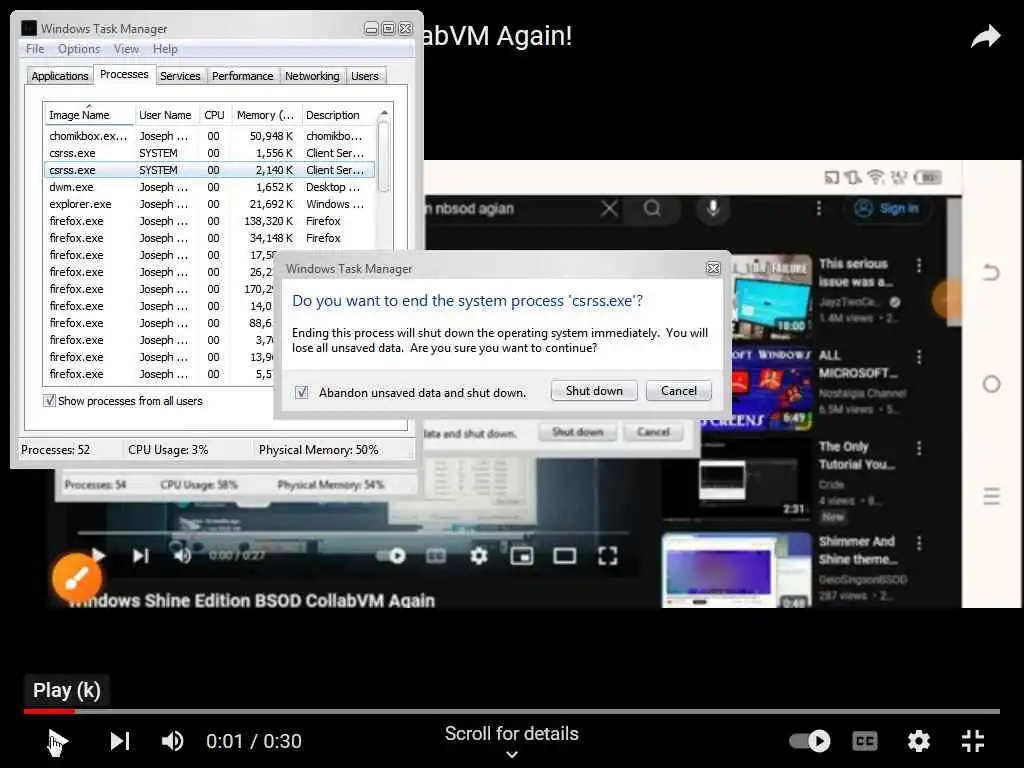Exit full screen in outer player
Viewport: 1024px width, 768px height.
pos(972,741)
